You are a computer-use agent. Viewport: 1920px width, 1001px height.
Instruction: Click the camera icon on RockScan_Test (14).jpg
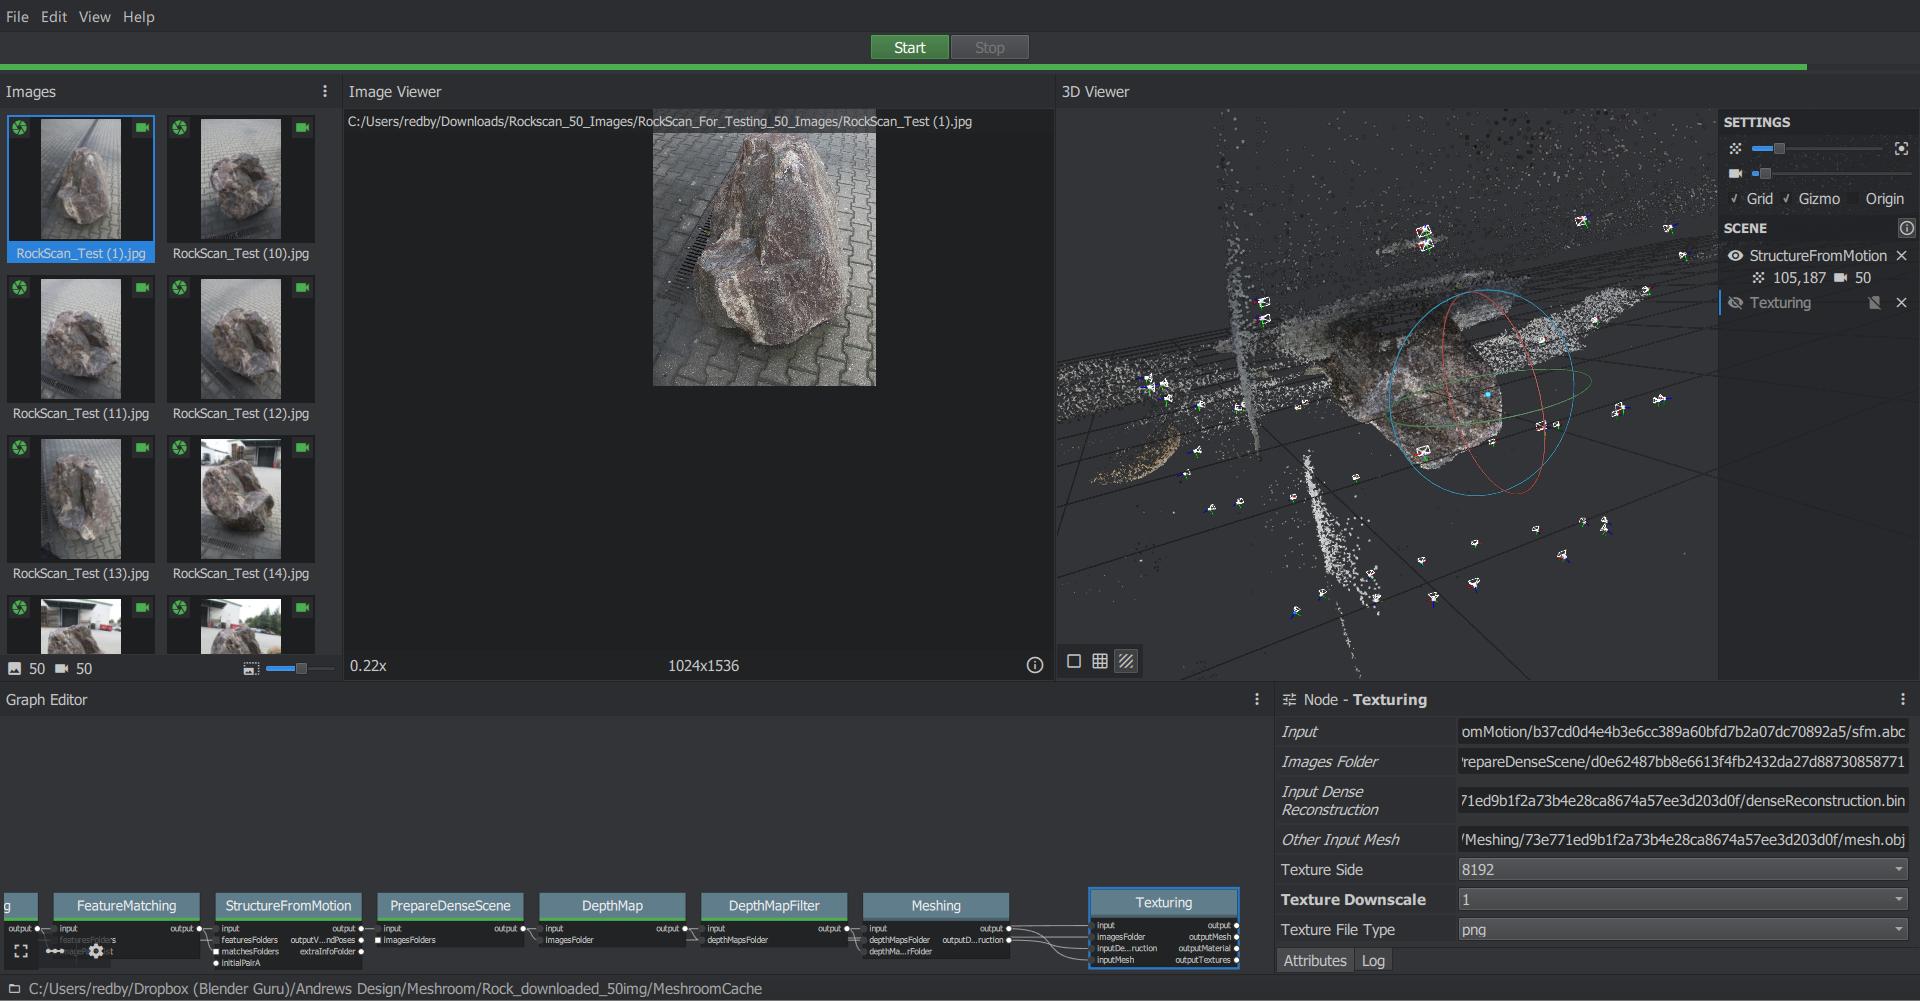click(x=302, y=448)
